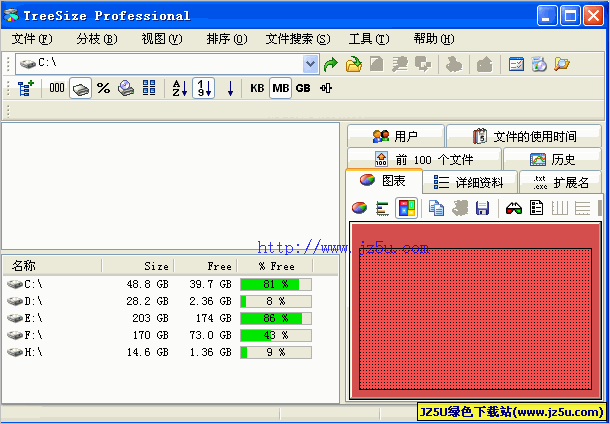This screenshot has height=424, width=610.
Task: Click the 名称 column header
Action: tap(53, 266)
